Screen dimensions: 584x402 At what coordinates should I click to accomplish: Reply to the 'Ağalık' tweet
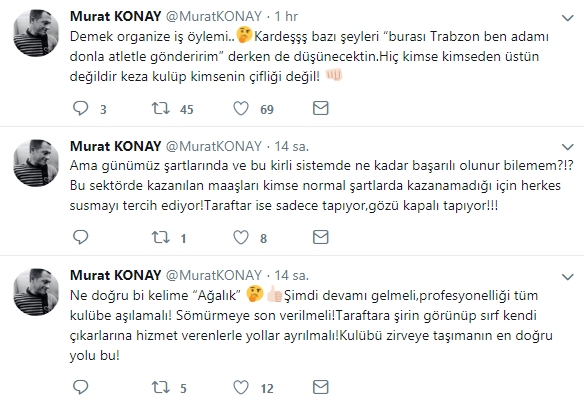(80, 387)
